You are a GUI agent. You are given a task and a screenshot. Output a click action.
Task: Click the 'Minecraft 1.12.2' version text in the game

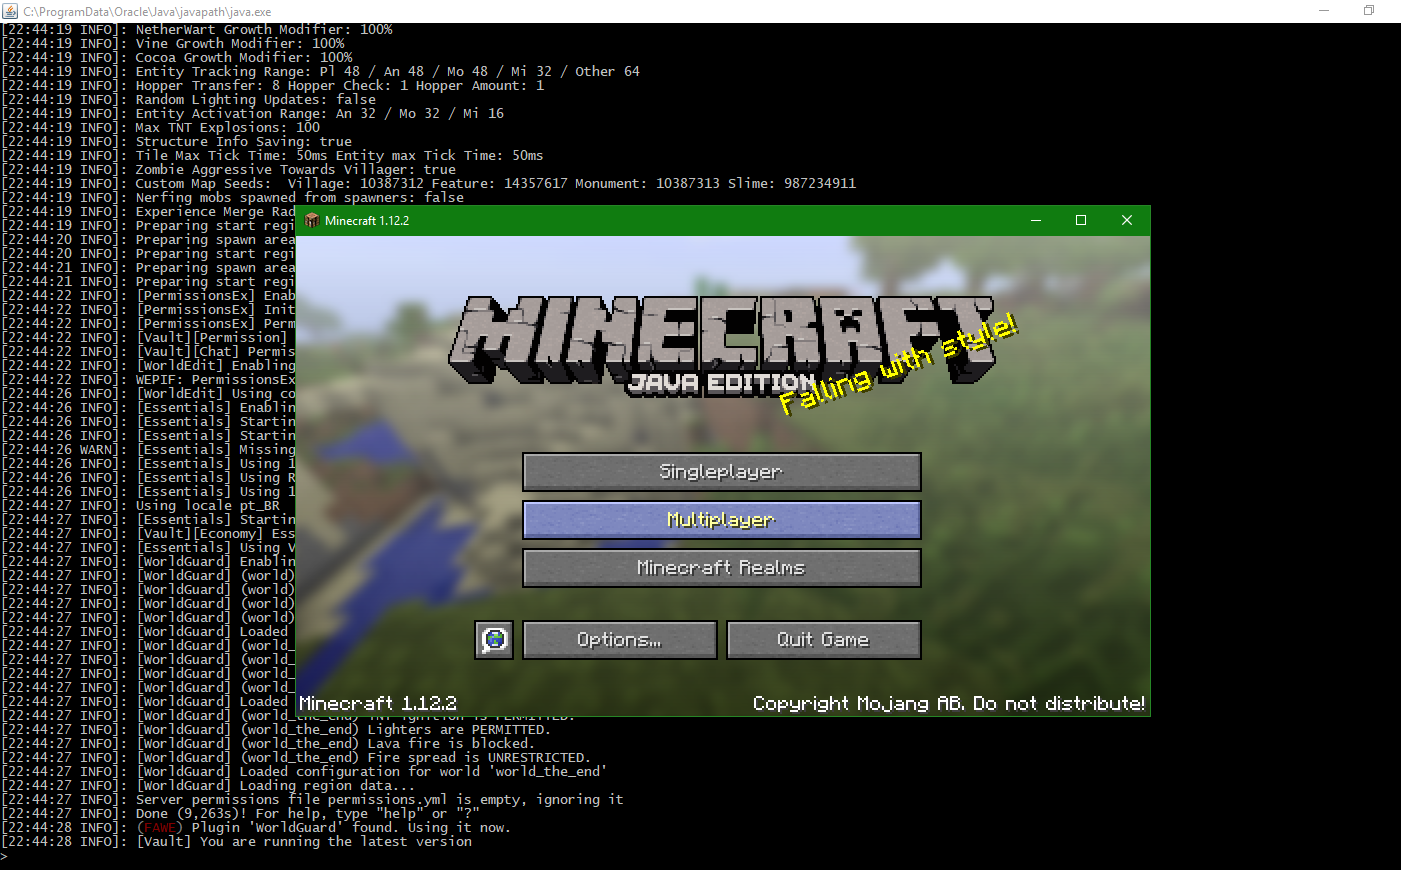(x=378, y=704)
